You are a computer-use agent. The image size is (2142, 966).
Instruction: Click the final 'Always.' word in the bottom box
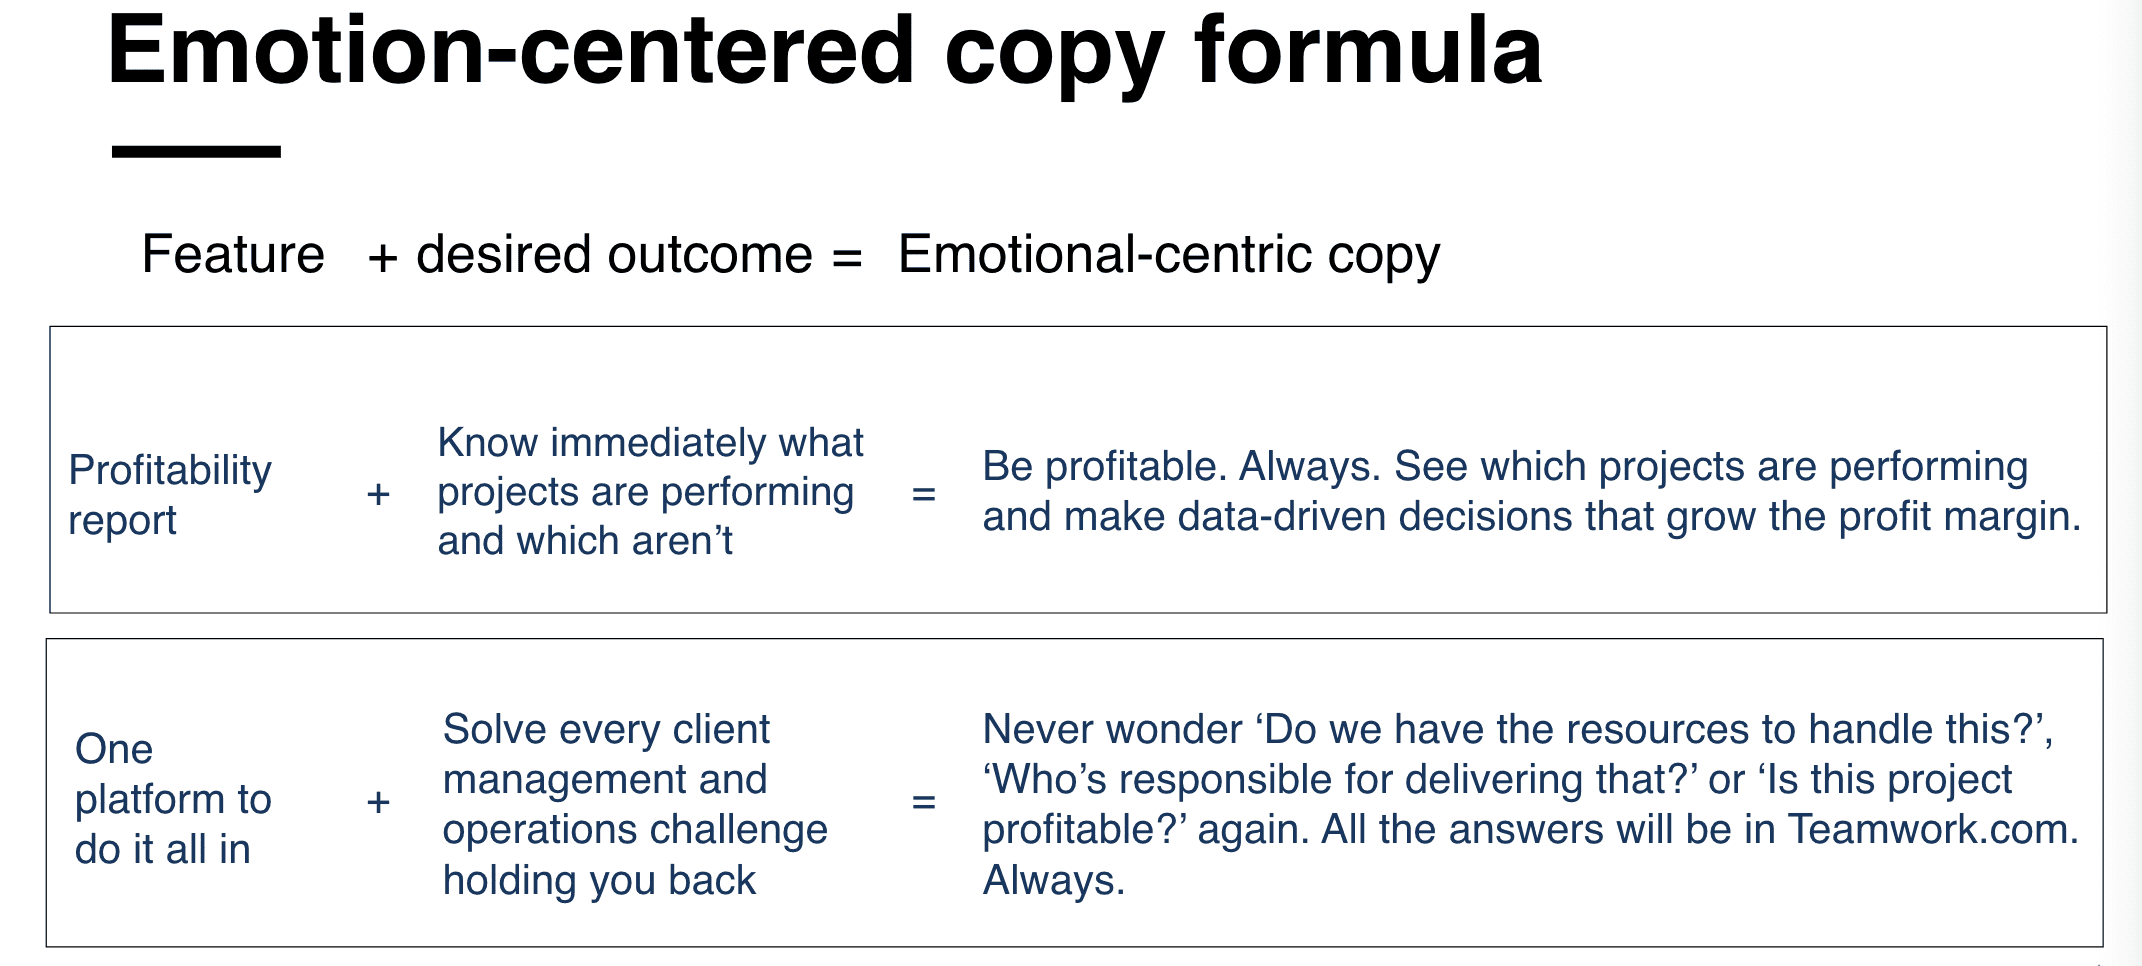pyautogui.click(x=1054, y=880)
